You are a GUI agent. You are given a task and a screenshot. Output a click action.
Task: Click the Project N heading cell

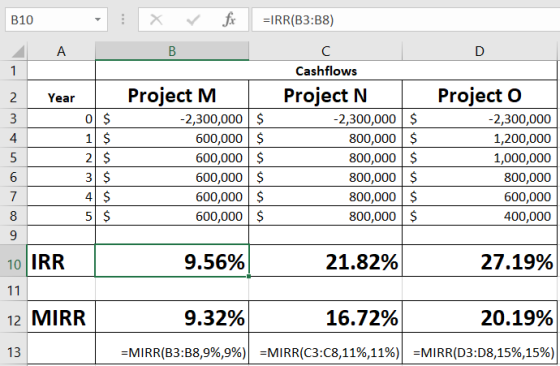pos(325,95)
